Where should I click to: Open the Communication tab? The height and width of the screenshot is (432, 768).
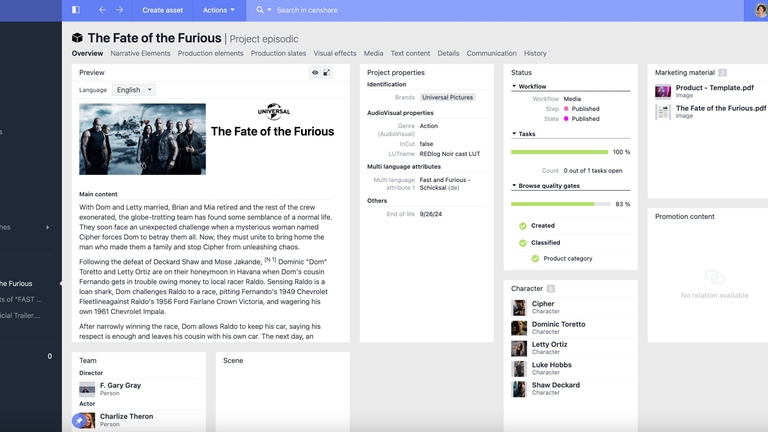(491, 53)
